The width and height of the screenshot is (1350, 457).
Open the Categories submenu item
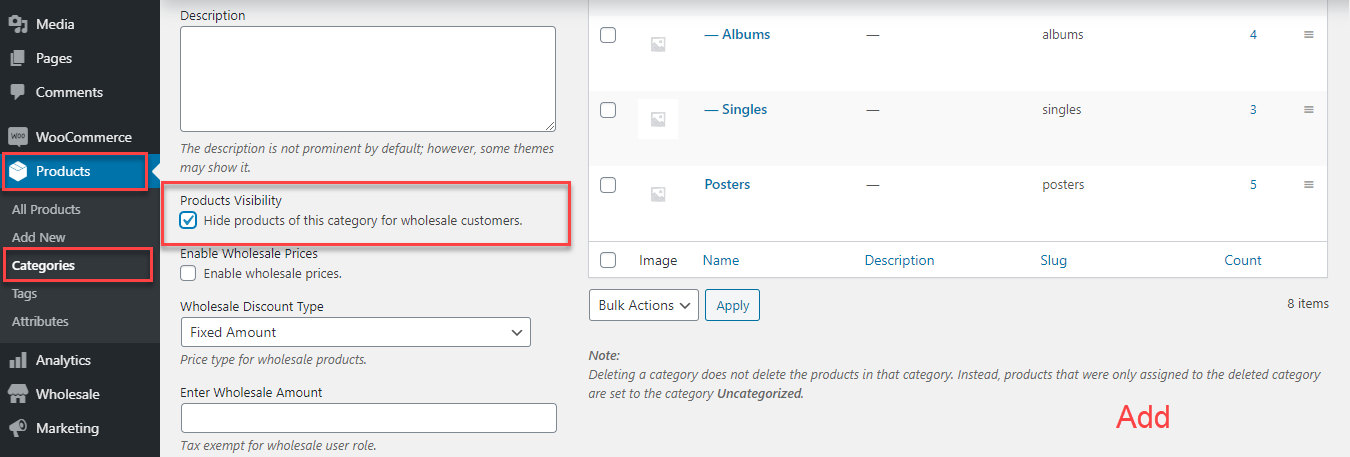coord(43,265)
